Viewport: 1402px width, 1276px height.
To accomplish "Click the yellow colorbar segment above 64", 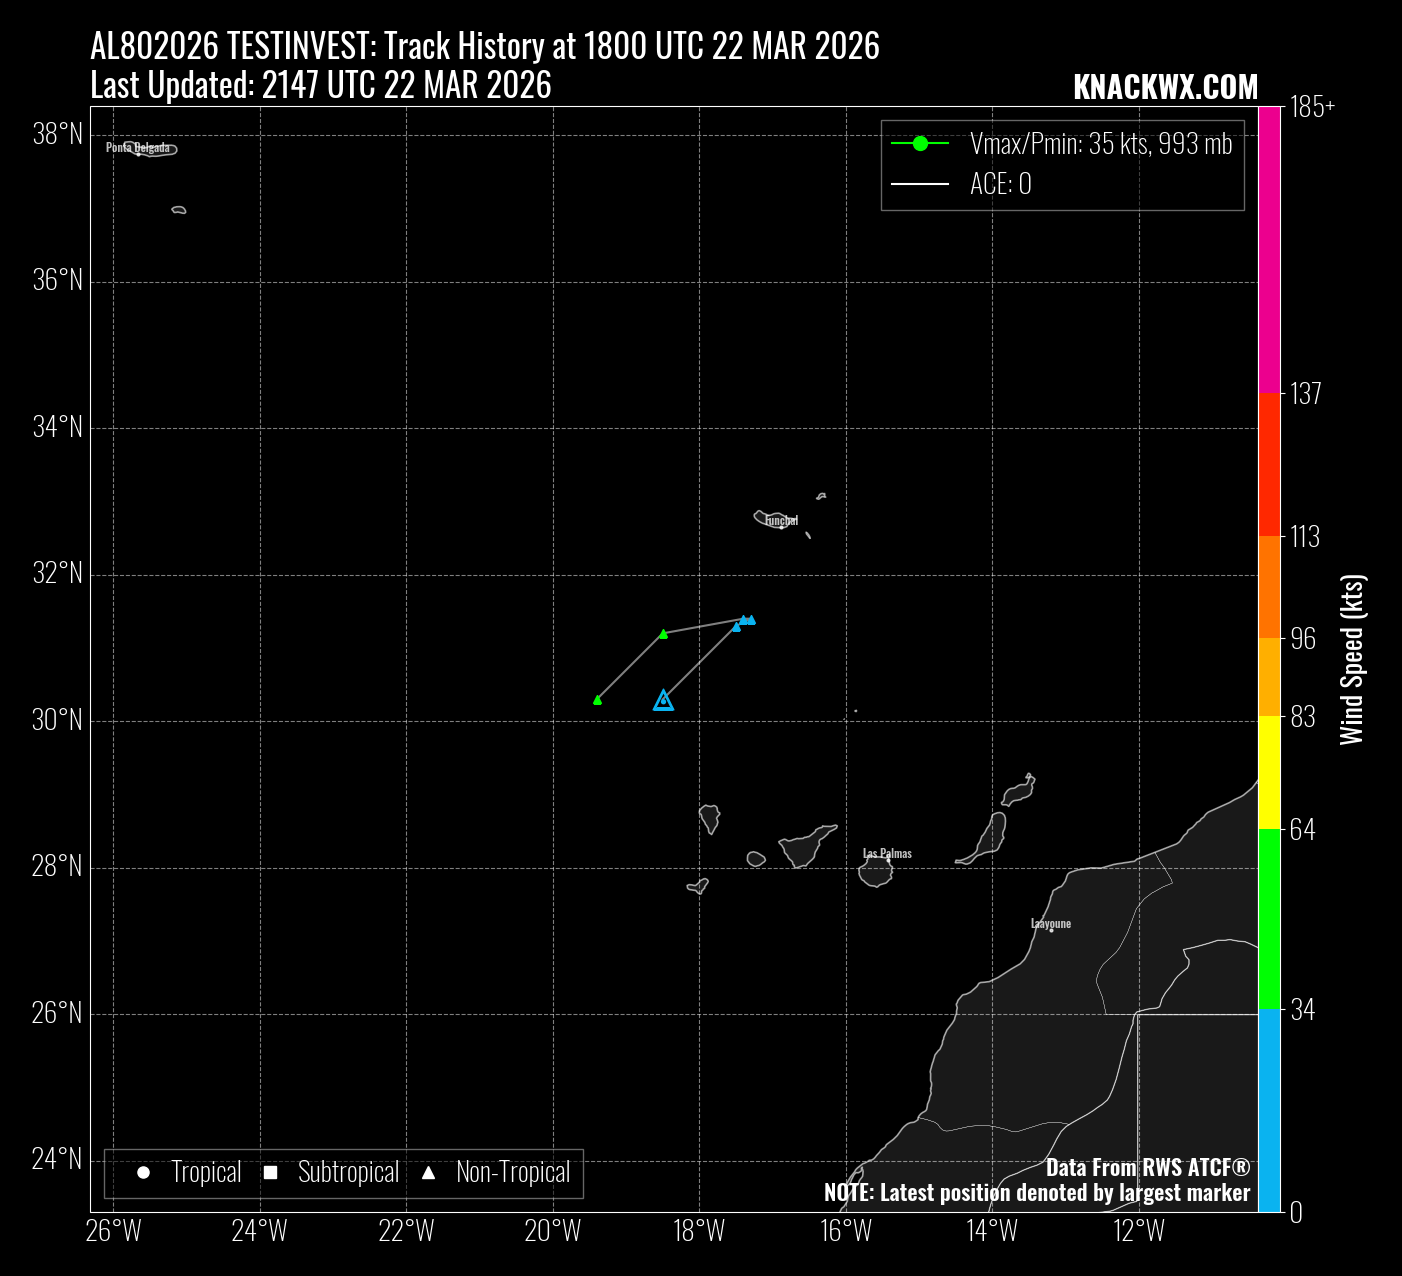I will point(1269,772).
